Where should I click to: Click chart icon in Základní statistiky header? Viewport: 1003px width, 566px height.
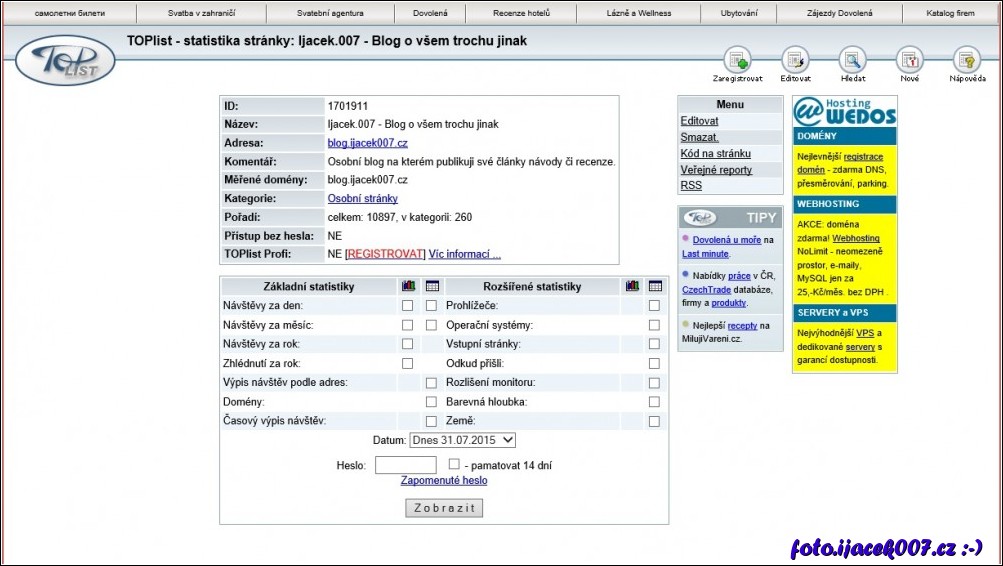tap(407, 287)
